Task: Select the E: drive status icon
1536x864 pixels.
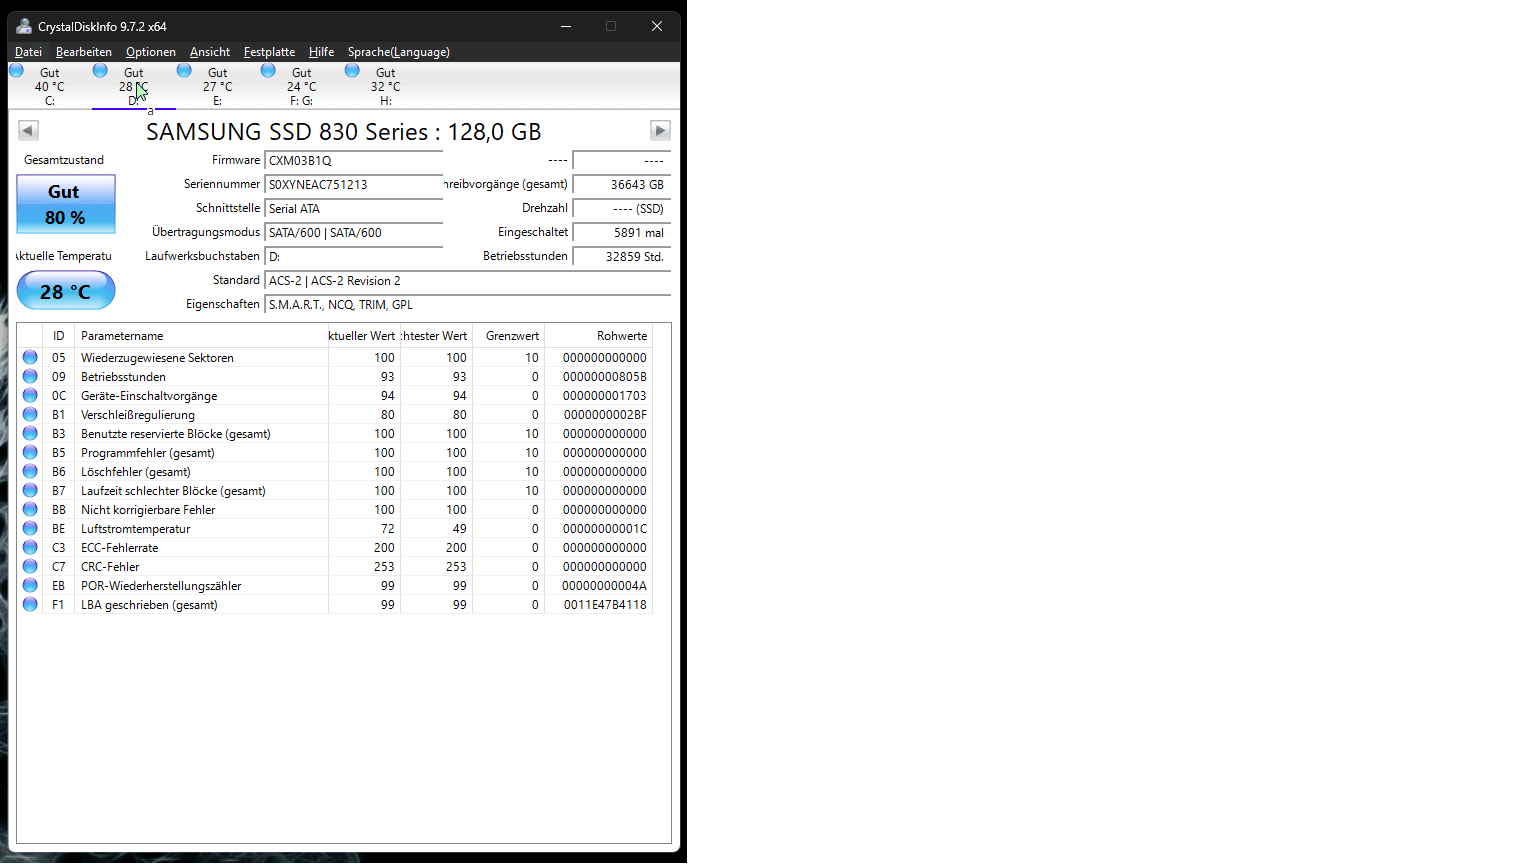Action: coord(184,70)
